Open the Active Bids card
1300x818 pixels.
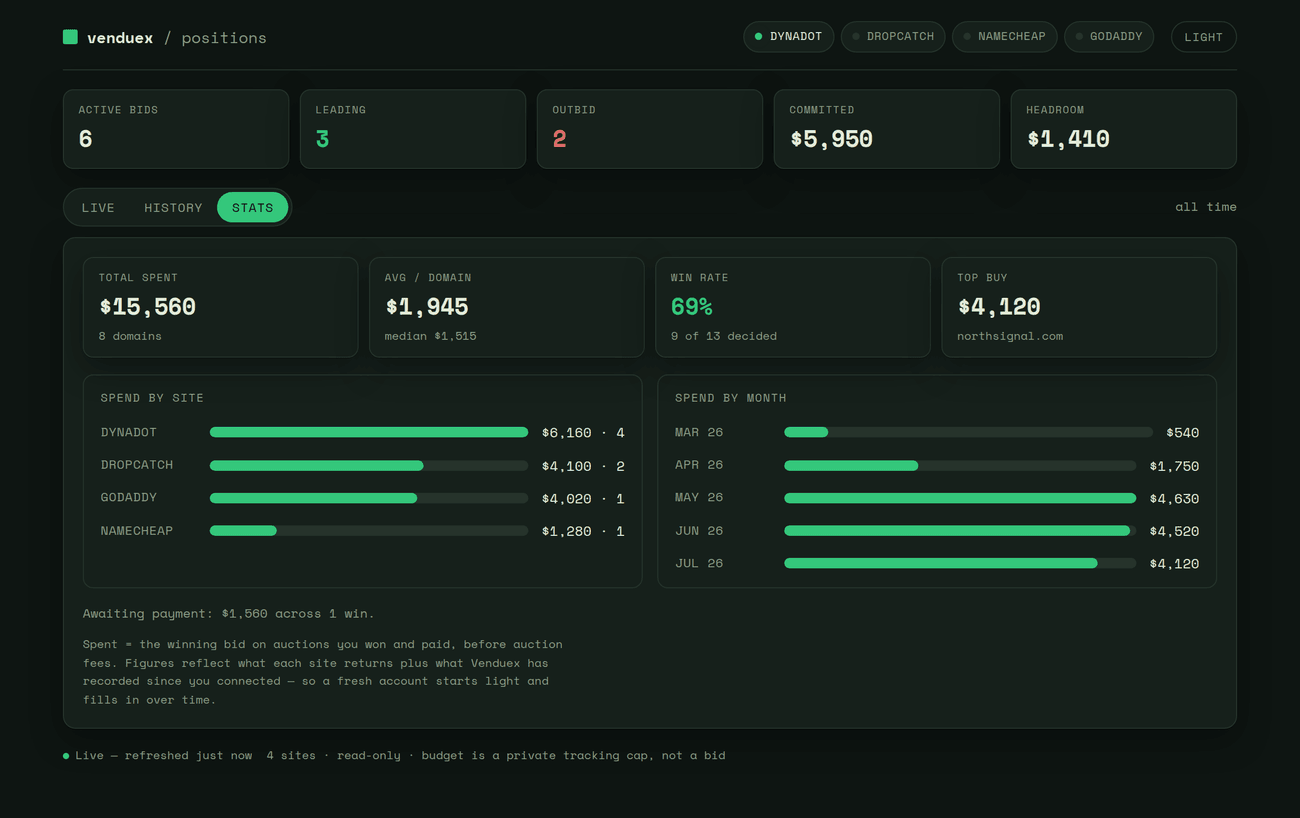point(176,129)
